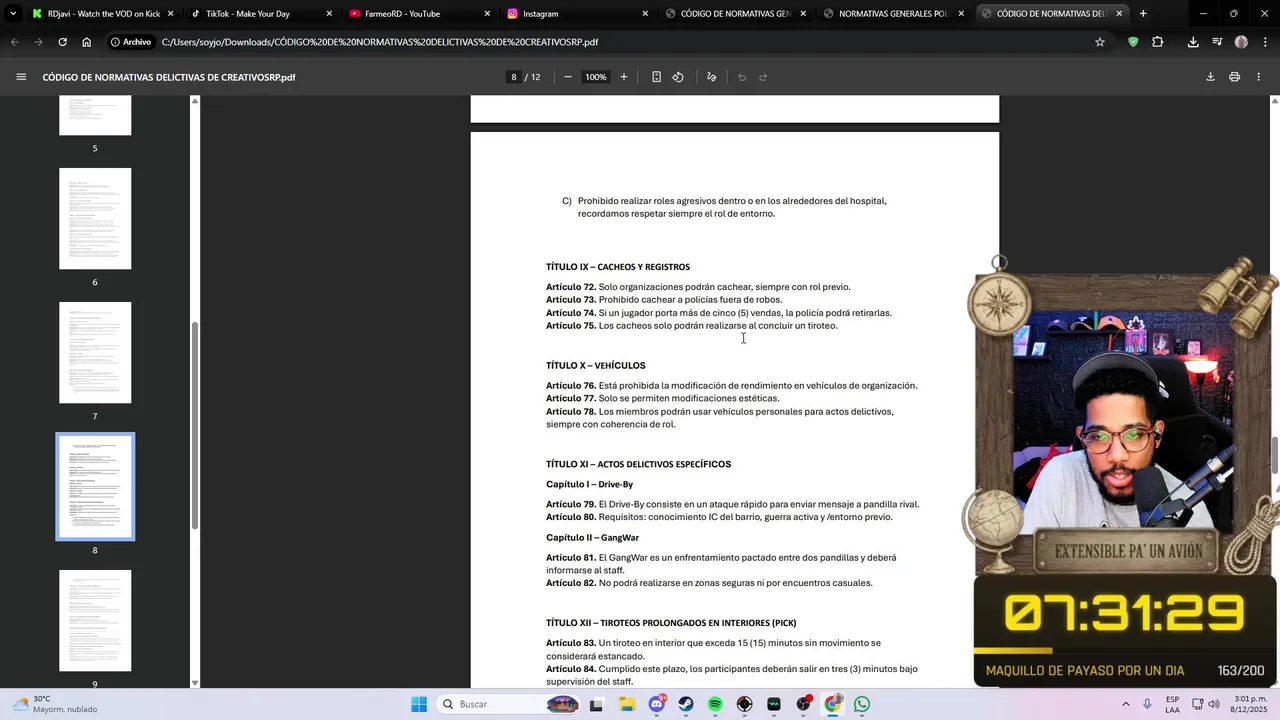Navigate back in browser history

14,42
